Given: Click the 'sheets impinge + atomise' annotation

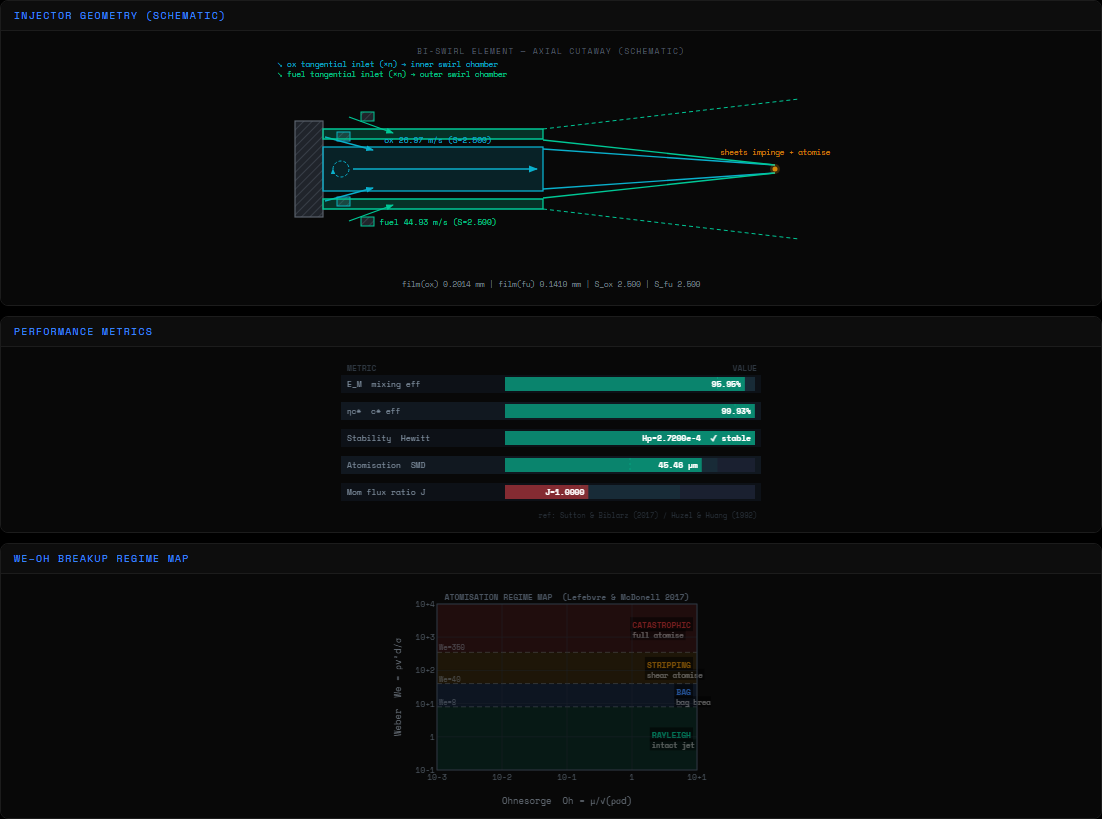Looking at the screenshot, I should (775, 152).
